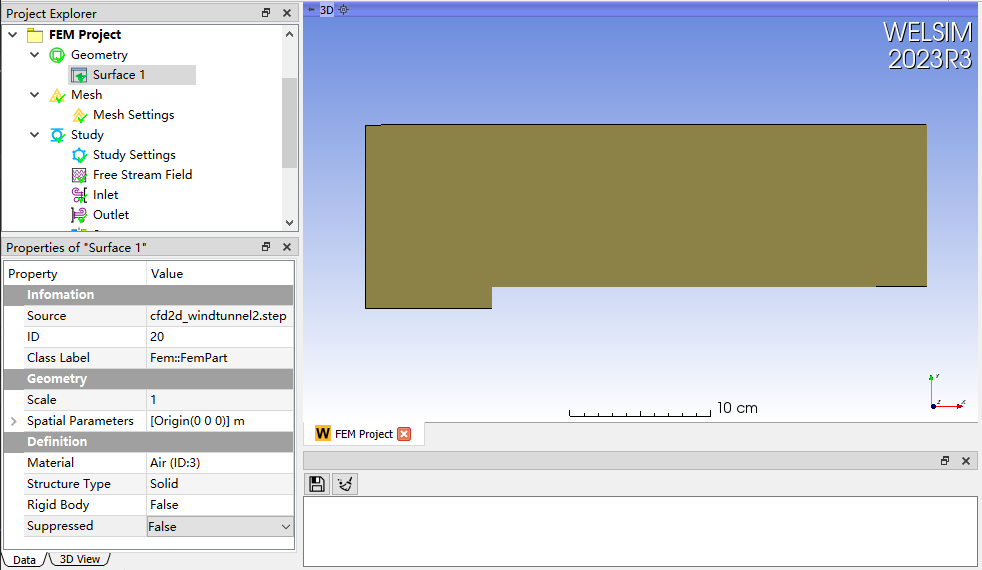Collapse the Study tree branch
Screen dimensions: 982x570
[34, 135]
